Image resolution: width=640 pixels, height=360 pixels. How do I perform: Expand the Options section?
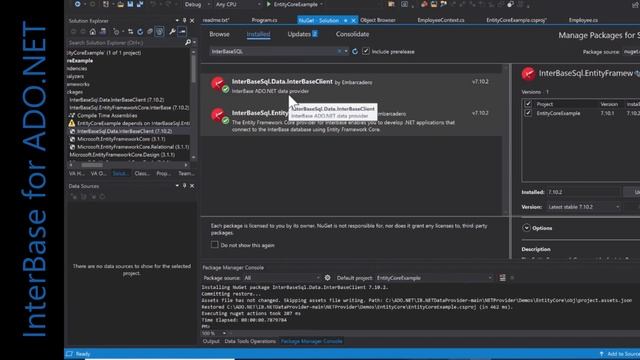coord(527,228)
